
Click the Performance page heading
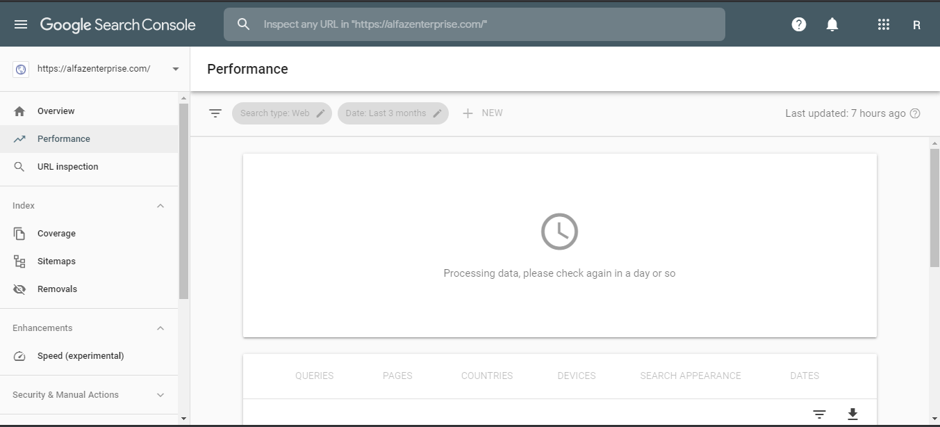pyautogui.click(x=248, y=69)
